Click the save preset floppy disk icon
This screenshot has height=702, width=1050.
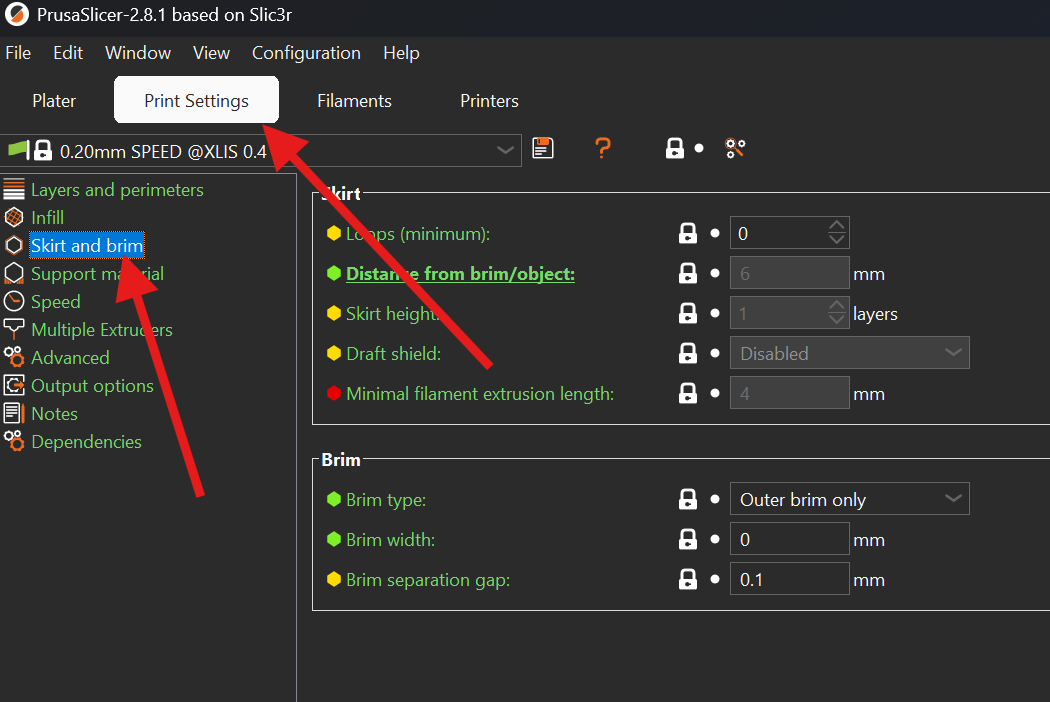543,149
